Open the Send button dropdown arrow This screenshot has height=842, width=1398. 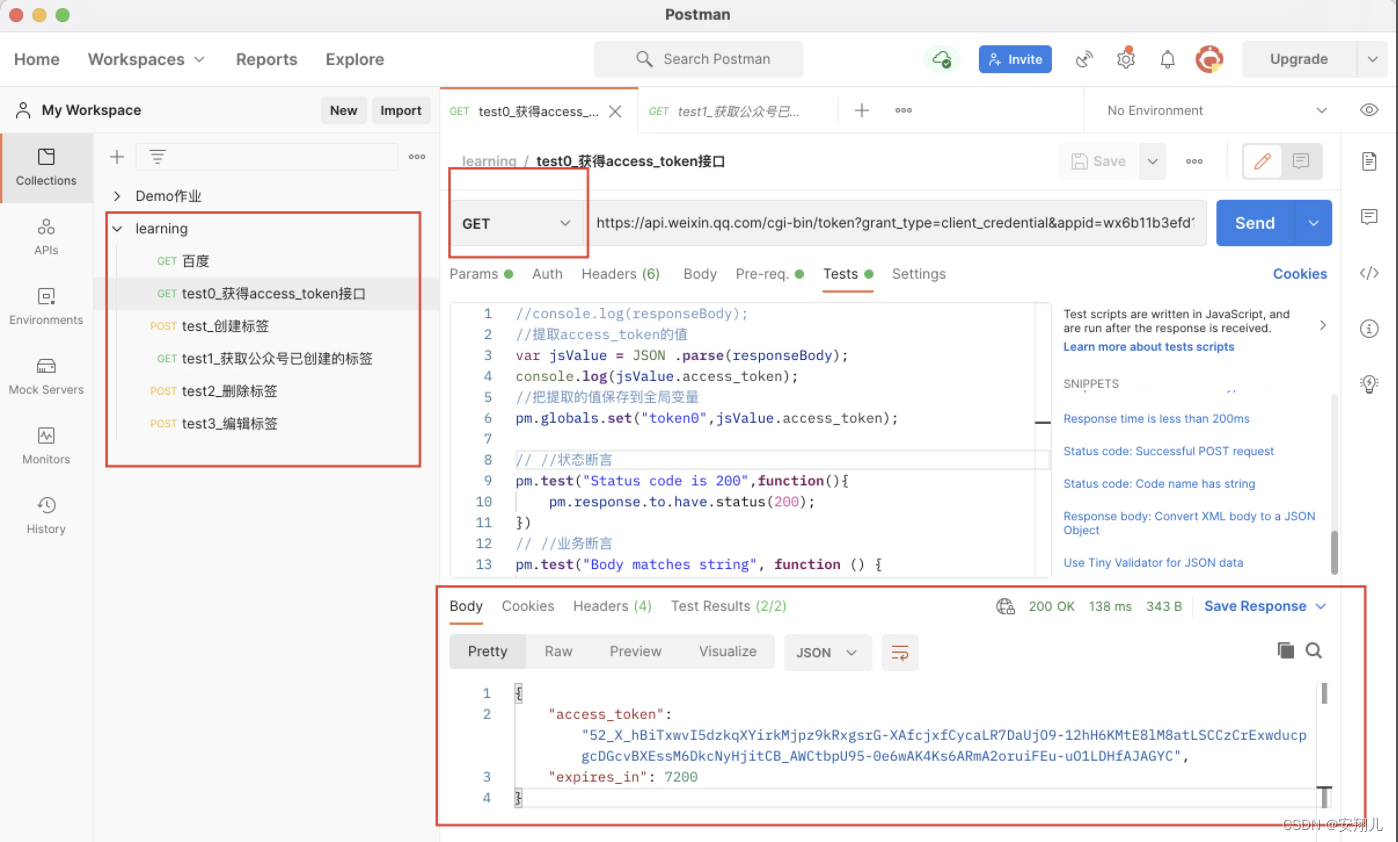pos(1314,223)
